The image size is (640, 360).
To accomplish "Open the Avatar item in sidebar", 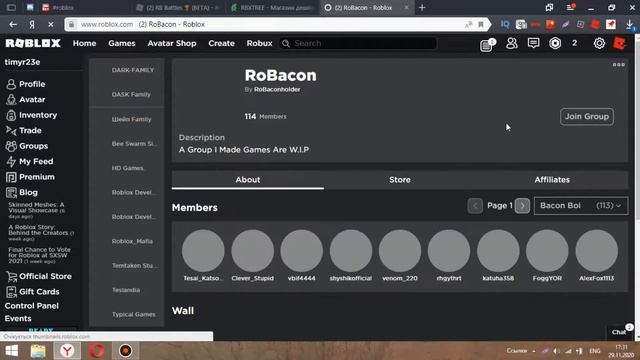I will [26, 100].
